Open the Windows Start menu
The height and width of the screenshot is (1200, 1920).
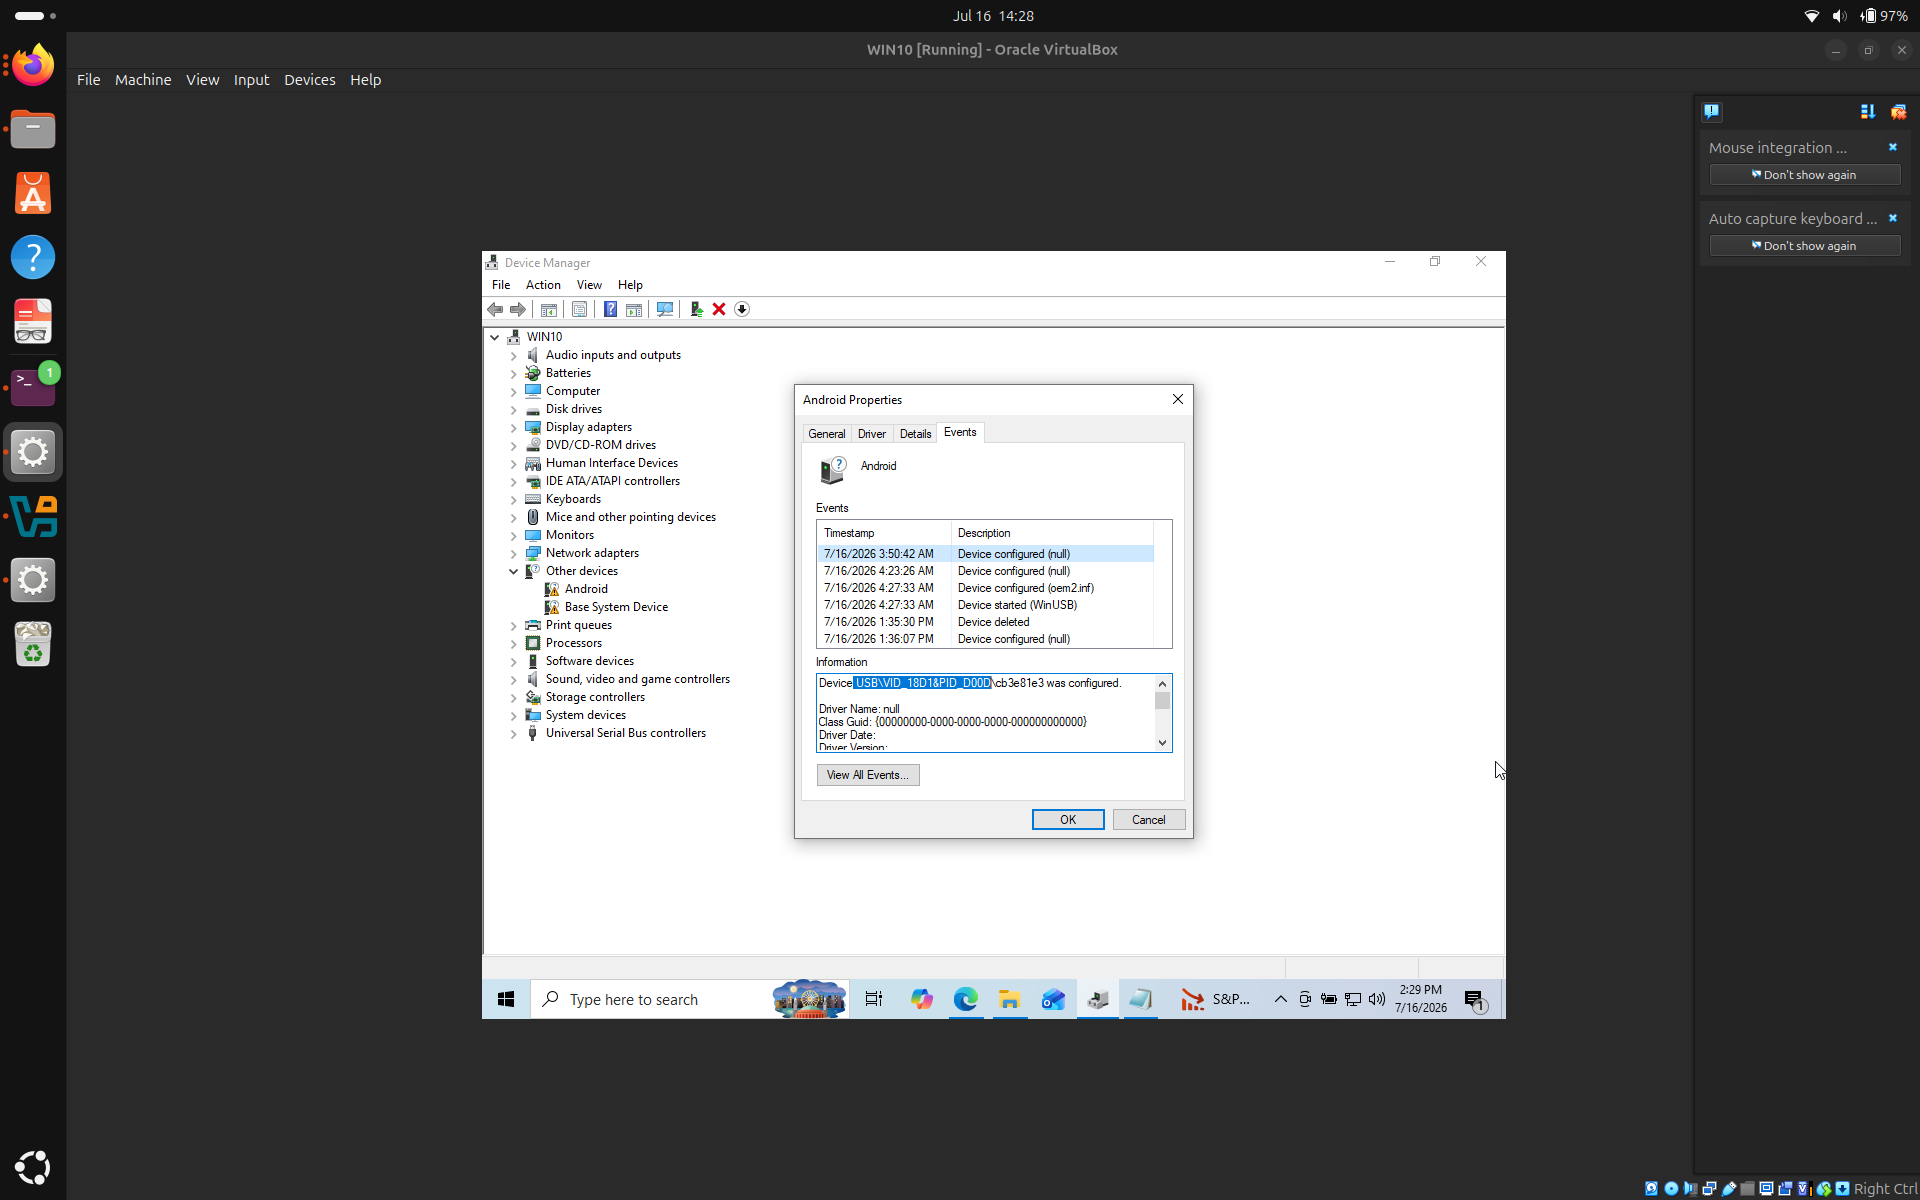coord(506,999)
